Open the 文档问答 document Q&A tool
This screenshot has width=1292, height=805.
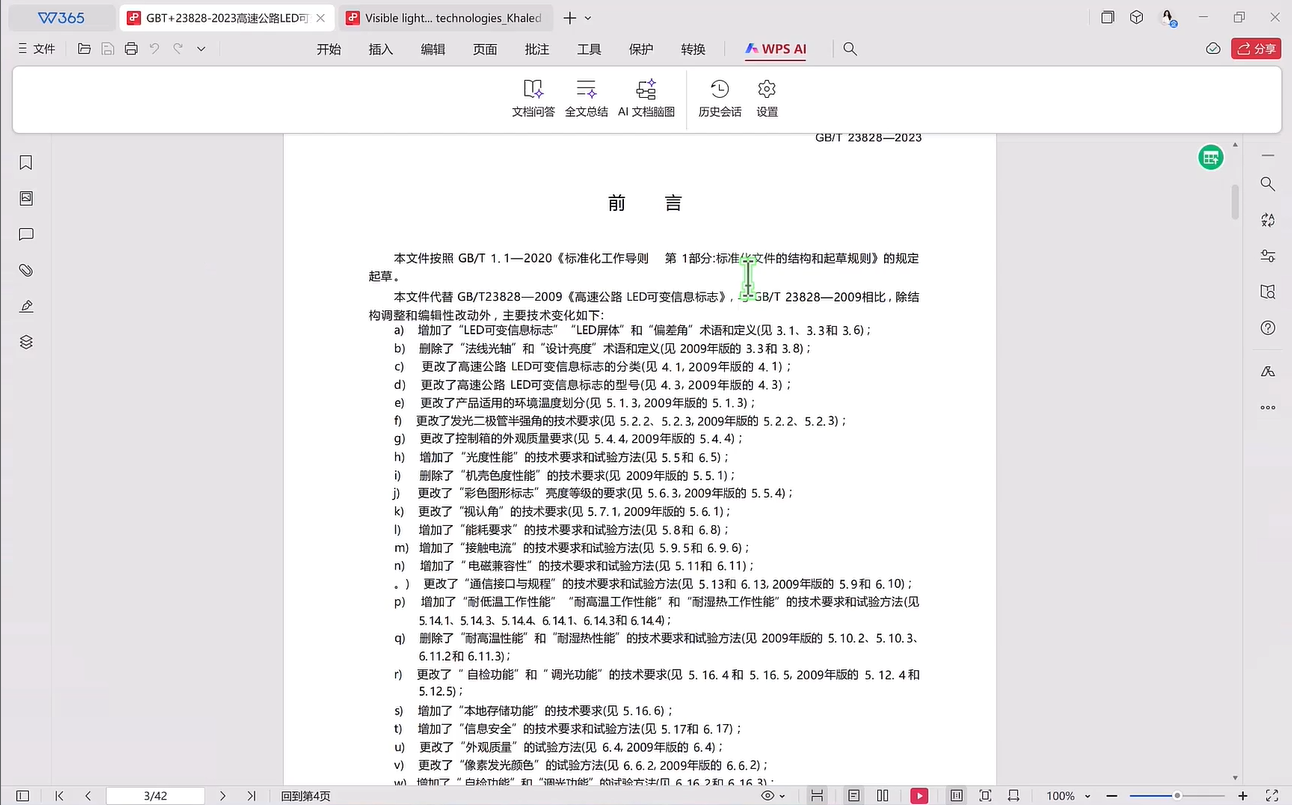533,98
